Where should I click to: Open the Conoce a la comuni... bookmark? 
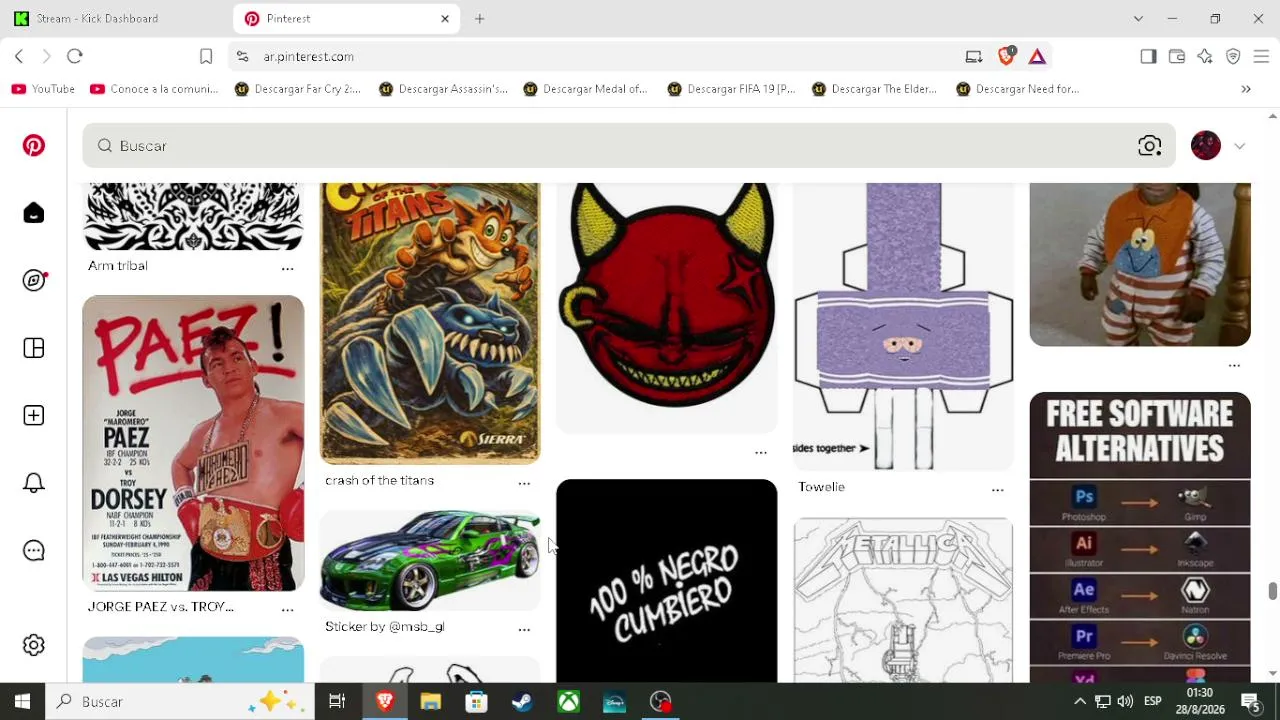tap(154, 89)
